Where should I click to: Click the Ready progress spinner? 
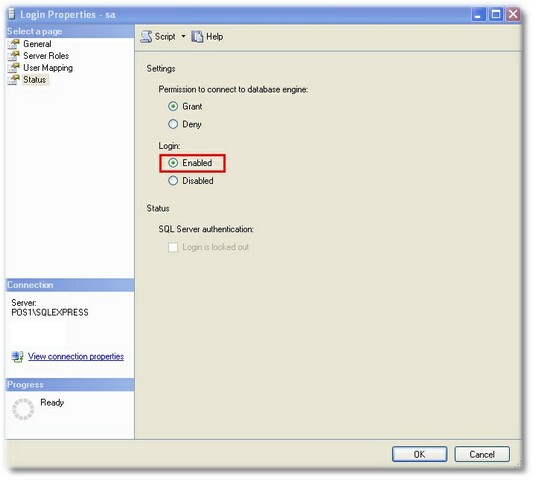[x=23, y=409]
